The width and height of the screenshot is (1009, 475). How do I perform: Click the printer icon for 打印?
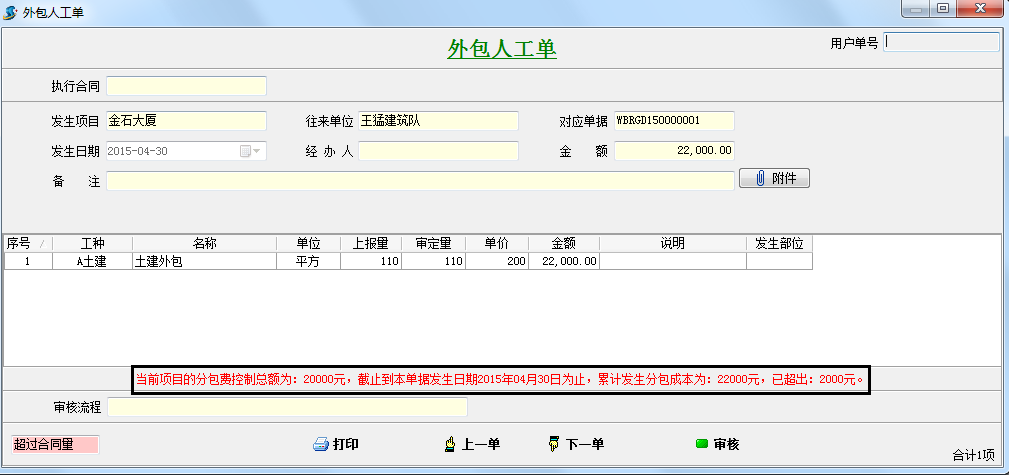pyautogui.click(x=321, y=445)
